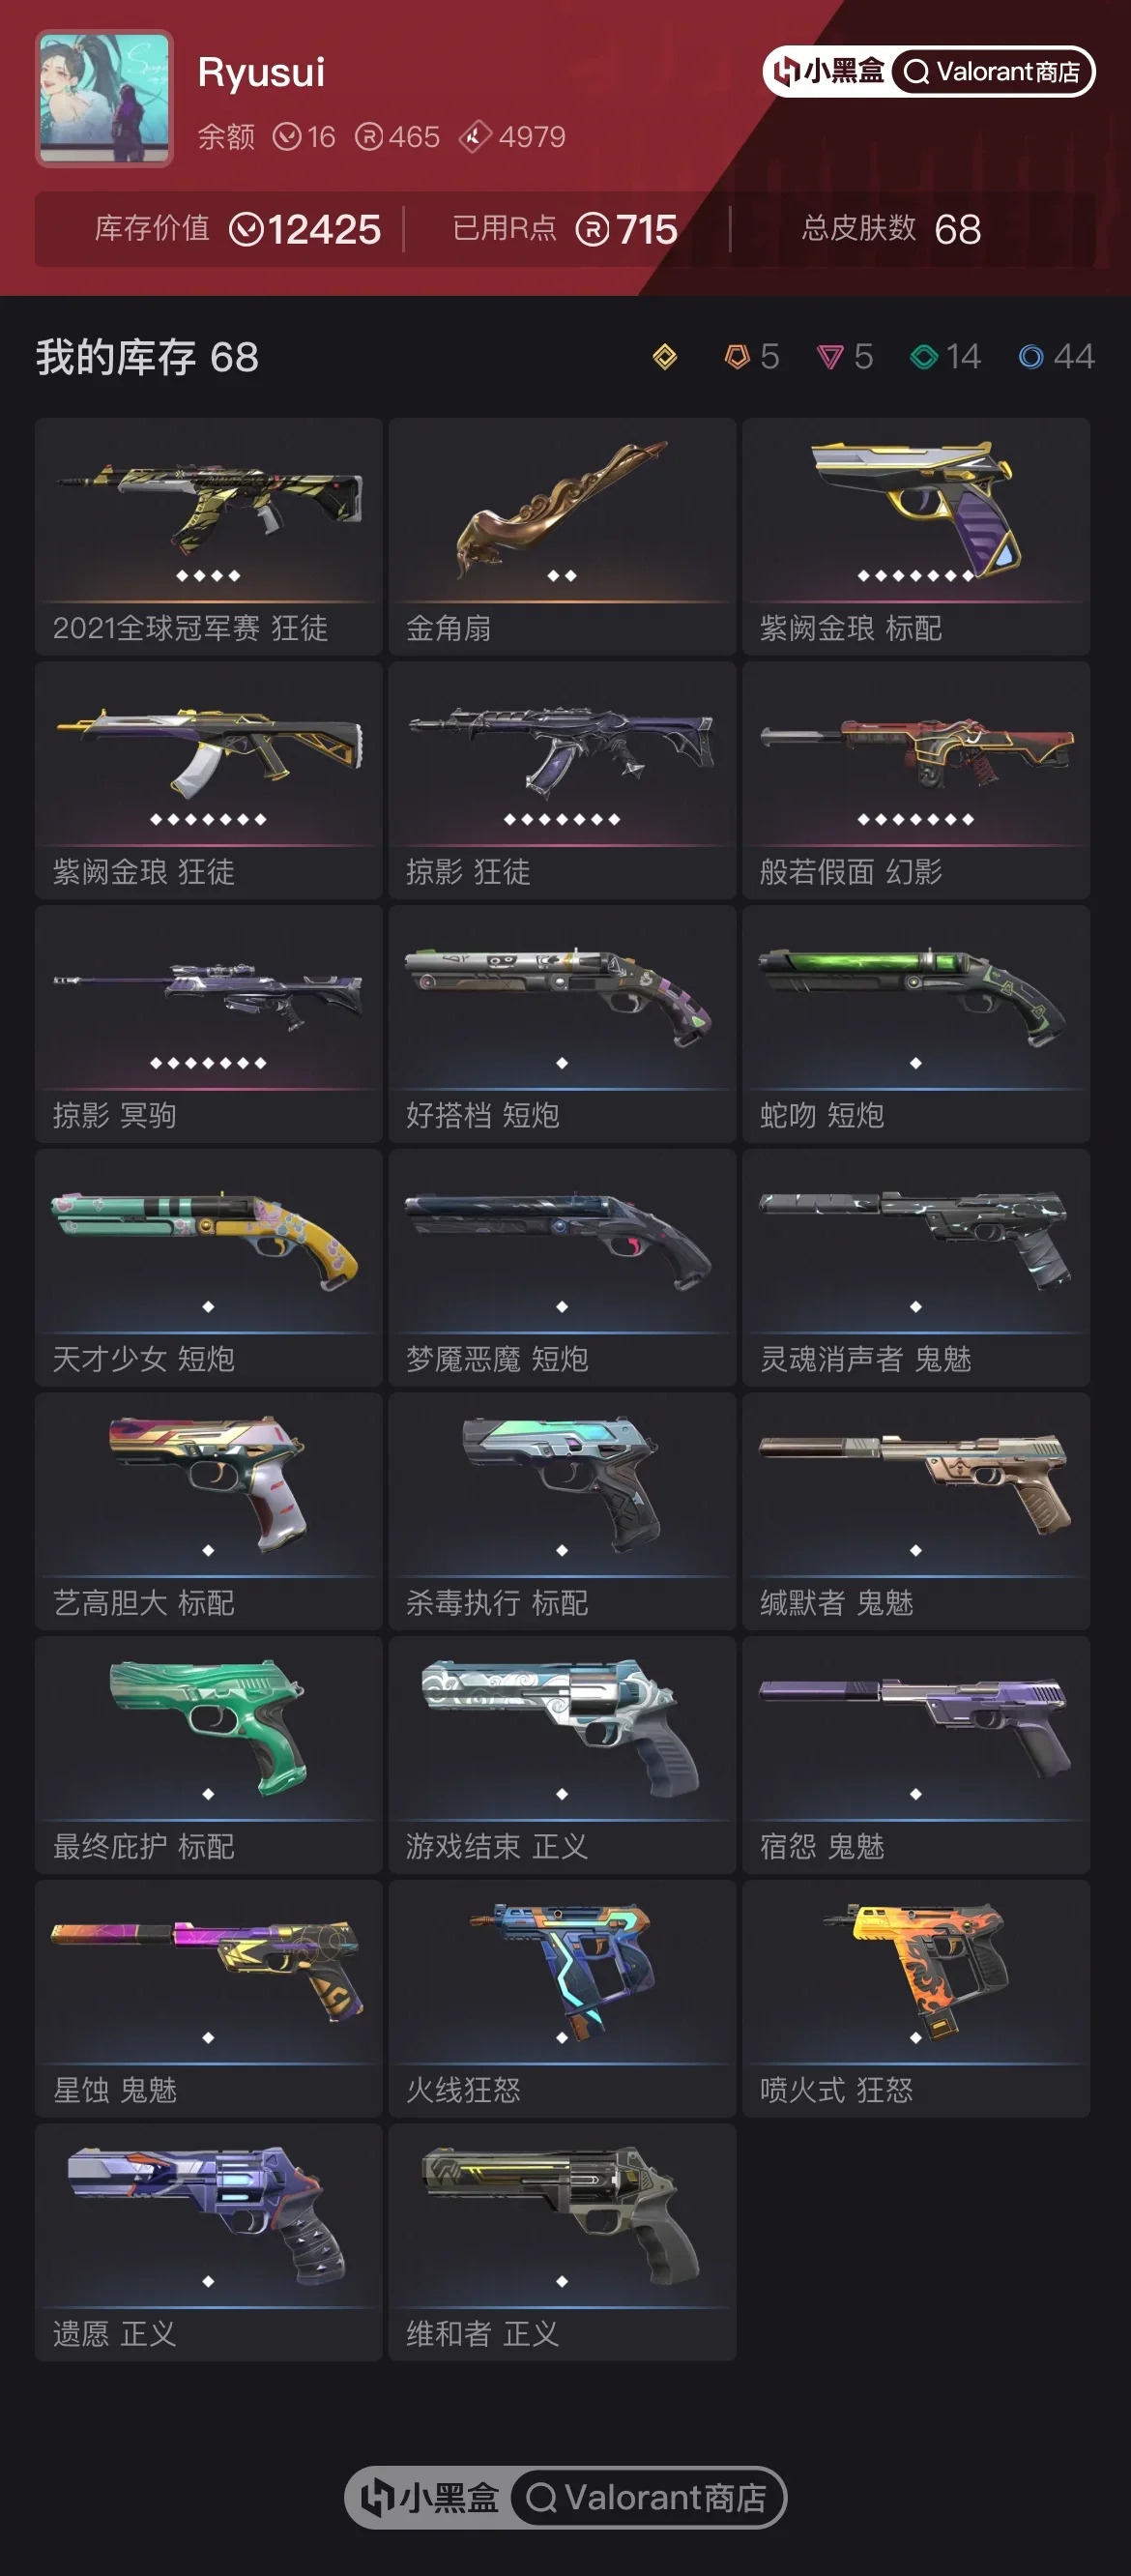The image size is (1131, 2576).
Task: Select the pink triangle rarity filter
Action: click(x=845, y=357)
